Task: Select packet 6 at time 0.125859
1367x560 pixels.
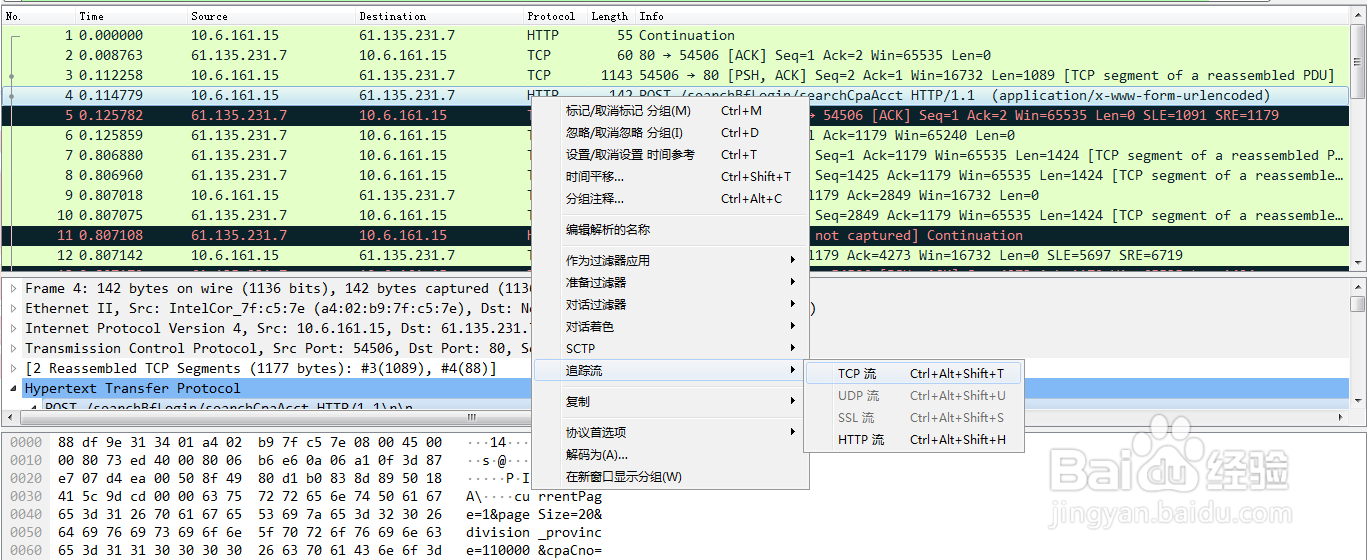Action: point(675,135)
